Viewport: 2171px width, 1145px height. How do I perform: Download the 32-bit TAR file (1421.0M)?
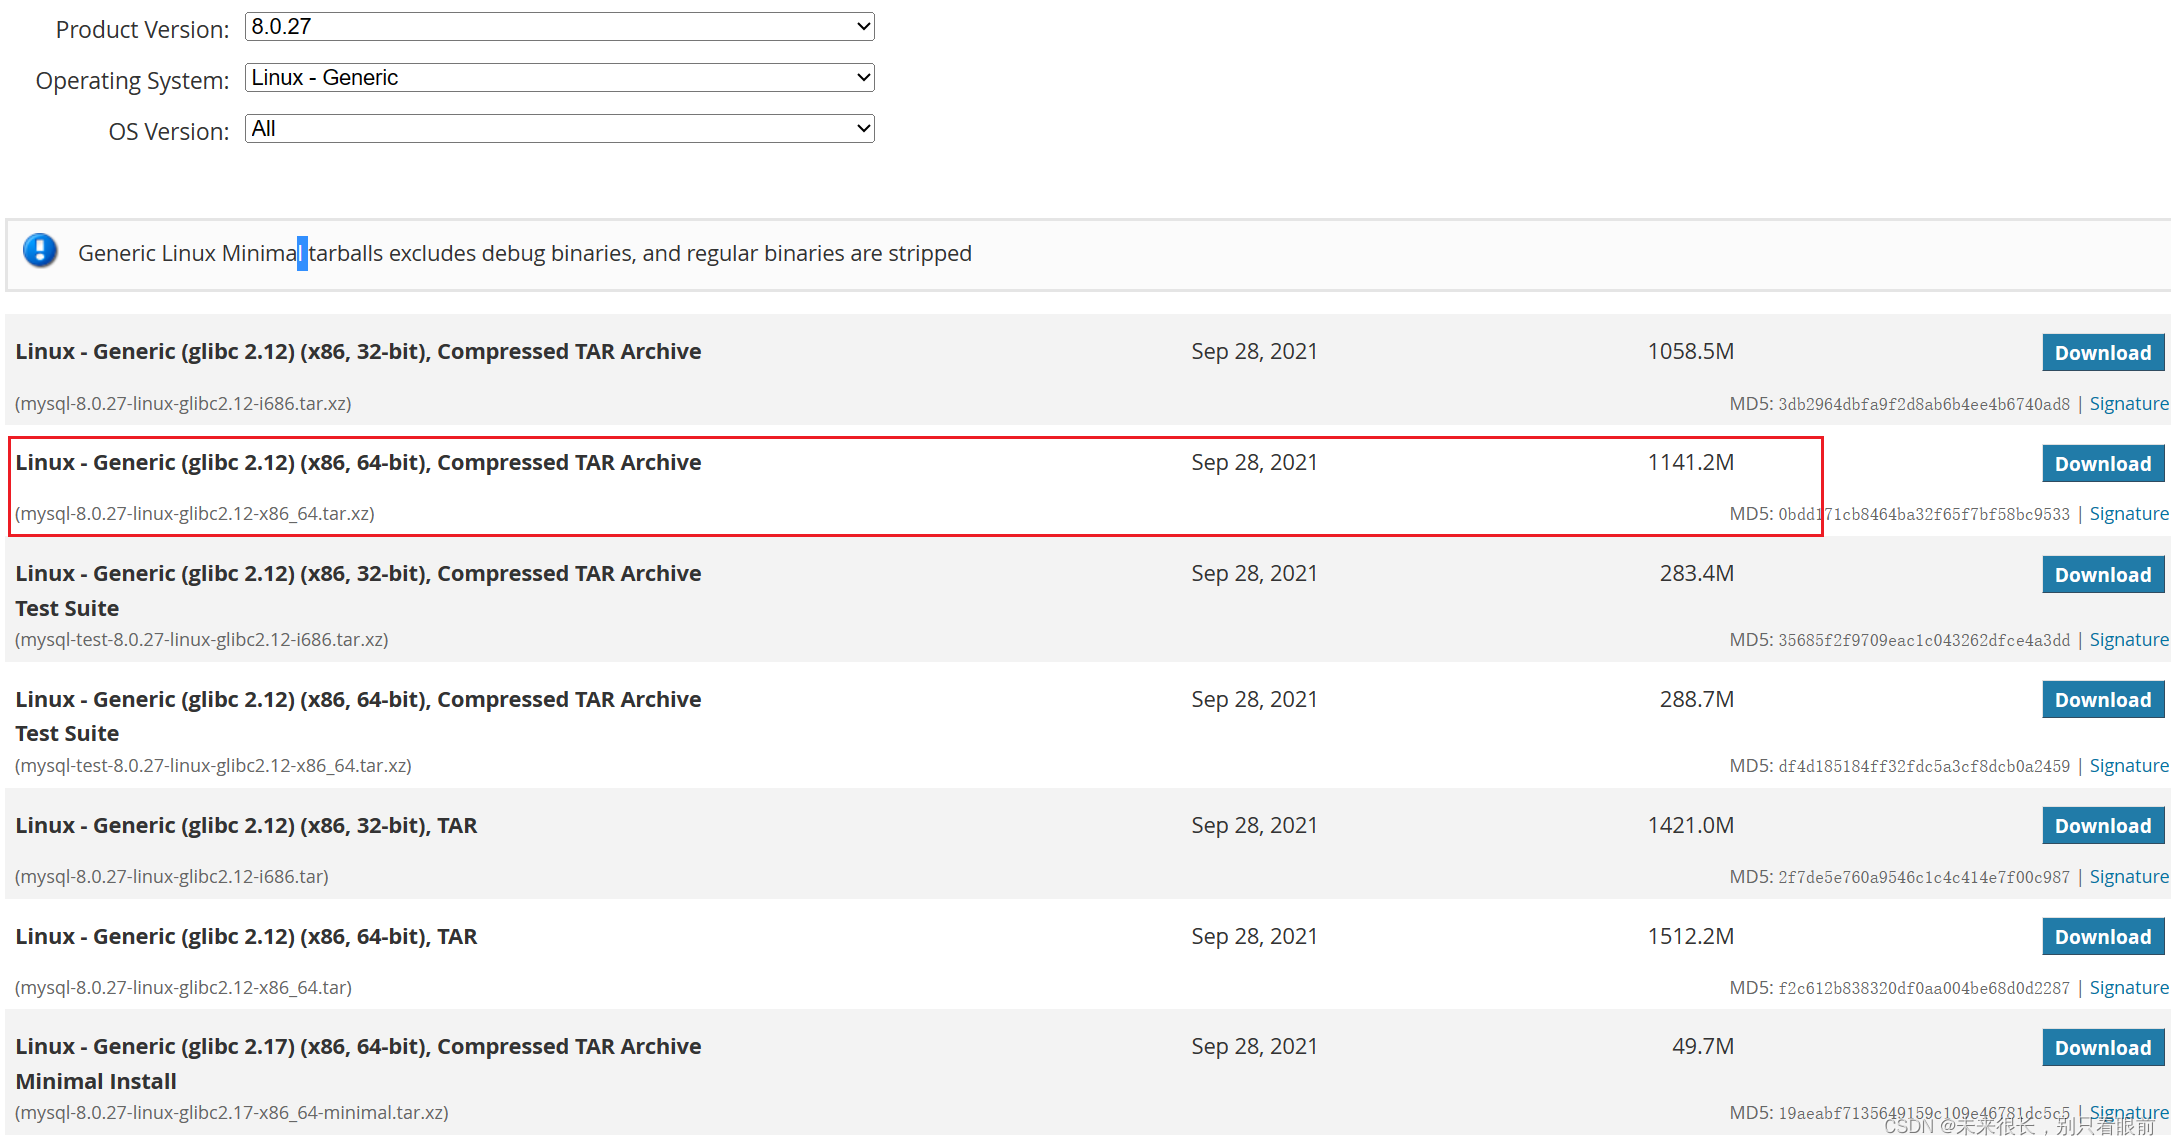(x=2102, y=826)
